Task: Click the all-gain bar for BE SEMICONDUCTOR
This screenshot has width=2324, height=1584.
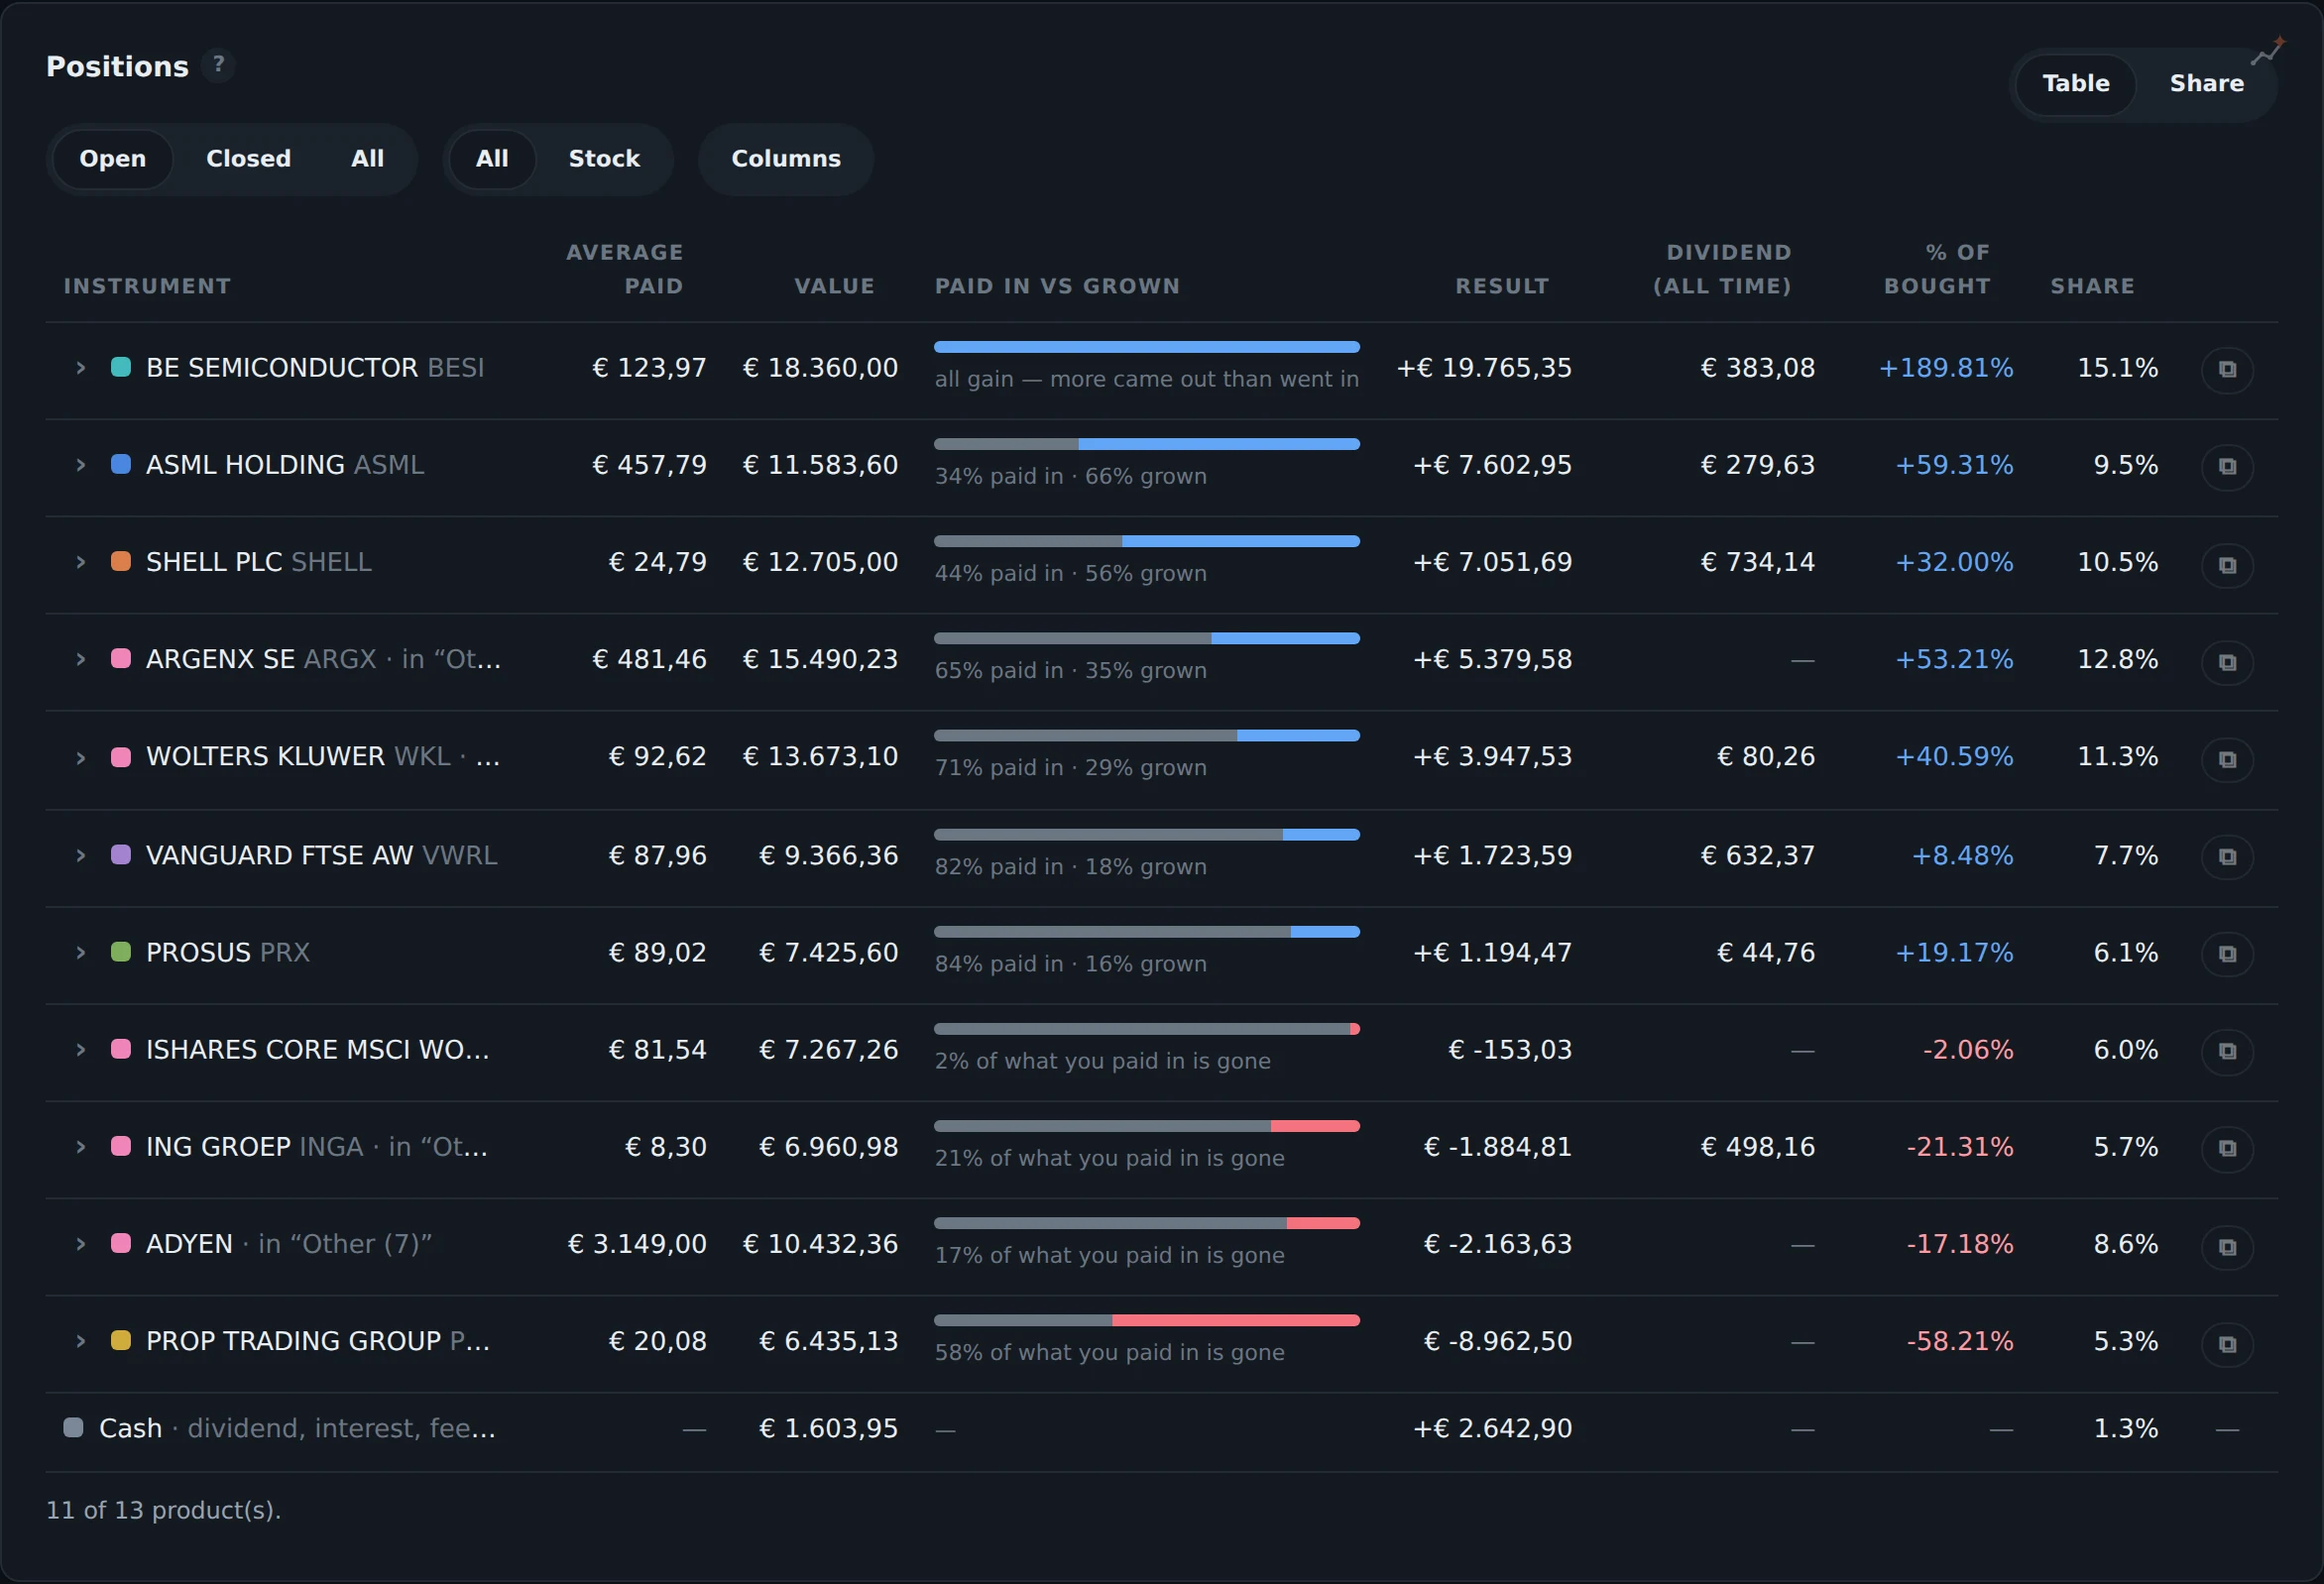Action: coord(1147,347)
